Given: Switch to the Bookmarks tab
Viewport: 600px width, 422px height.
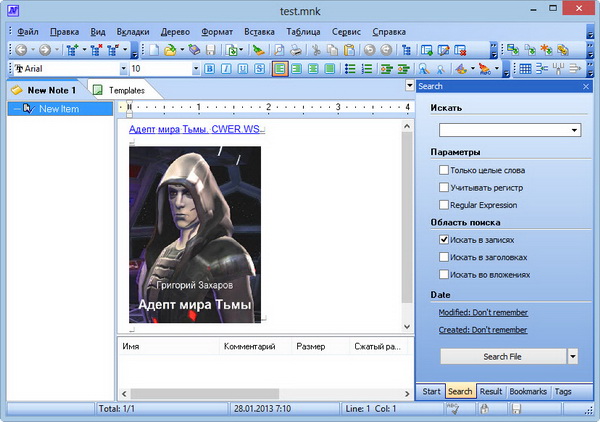Looking at the screenshot, I should click(x=527, y=392).
